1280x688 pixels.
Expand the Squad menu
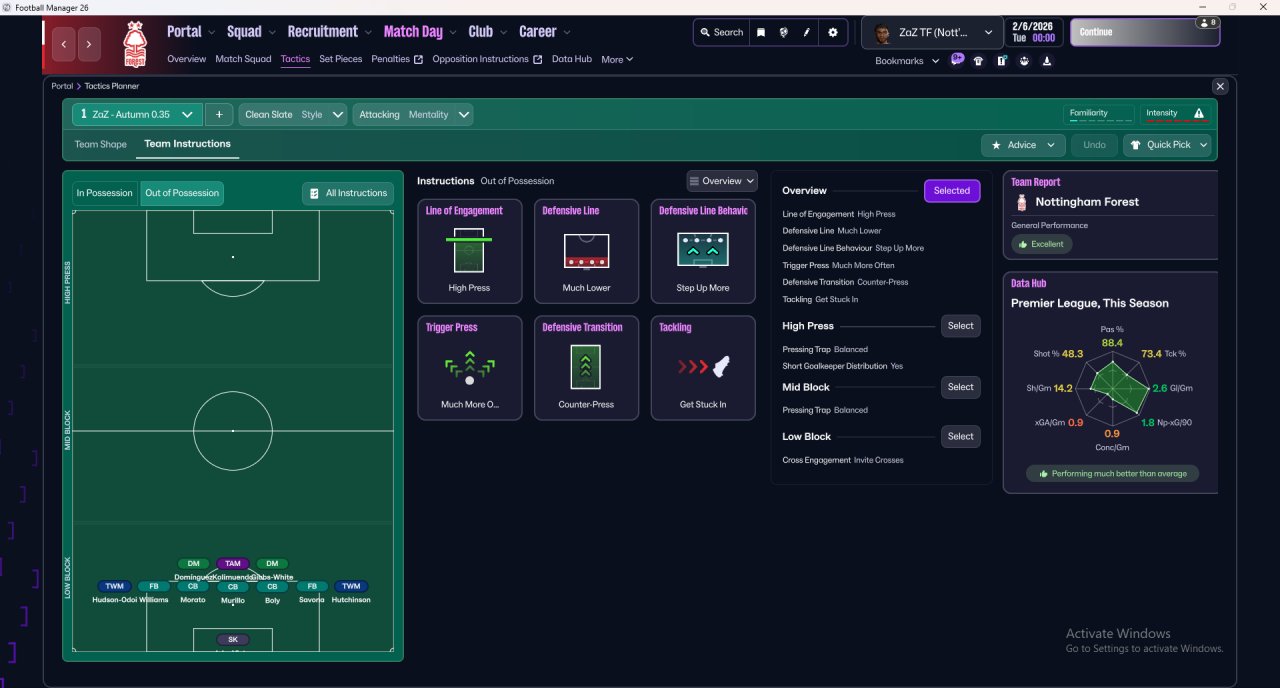(251, 32)
